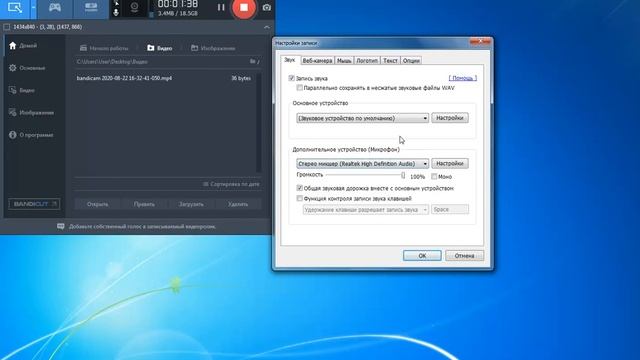Toggle the mouse cursor effect icon
640x360 pixels.
116,3
